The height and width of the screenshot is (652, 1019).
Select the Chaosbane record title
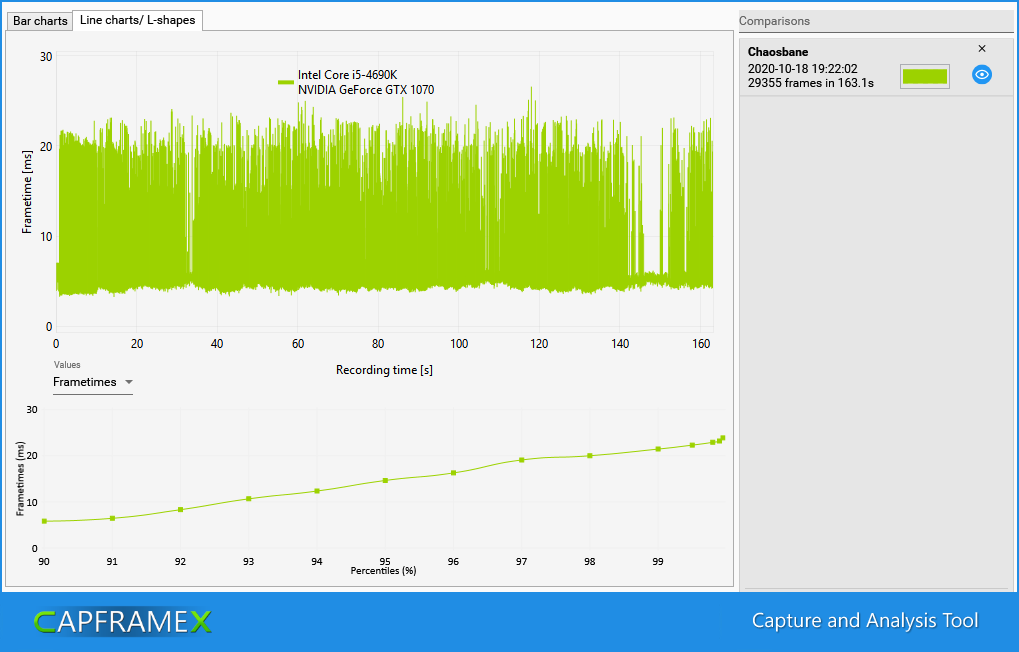tap(778, 52)
